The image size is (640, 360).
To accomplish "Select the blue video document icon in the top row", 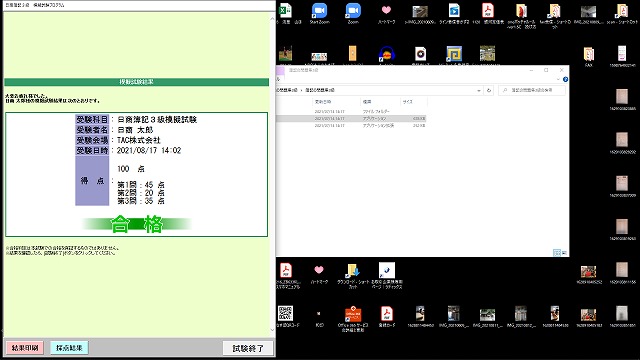I will 454,10.
